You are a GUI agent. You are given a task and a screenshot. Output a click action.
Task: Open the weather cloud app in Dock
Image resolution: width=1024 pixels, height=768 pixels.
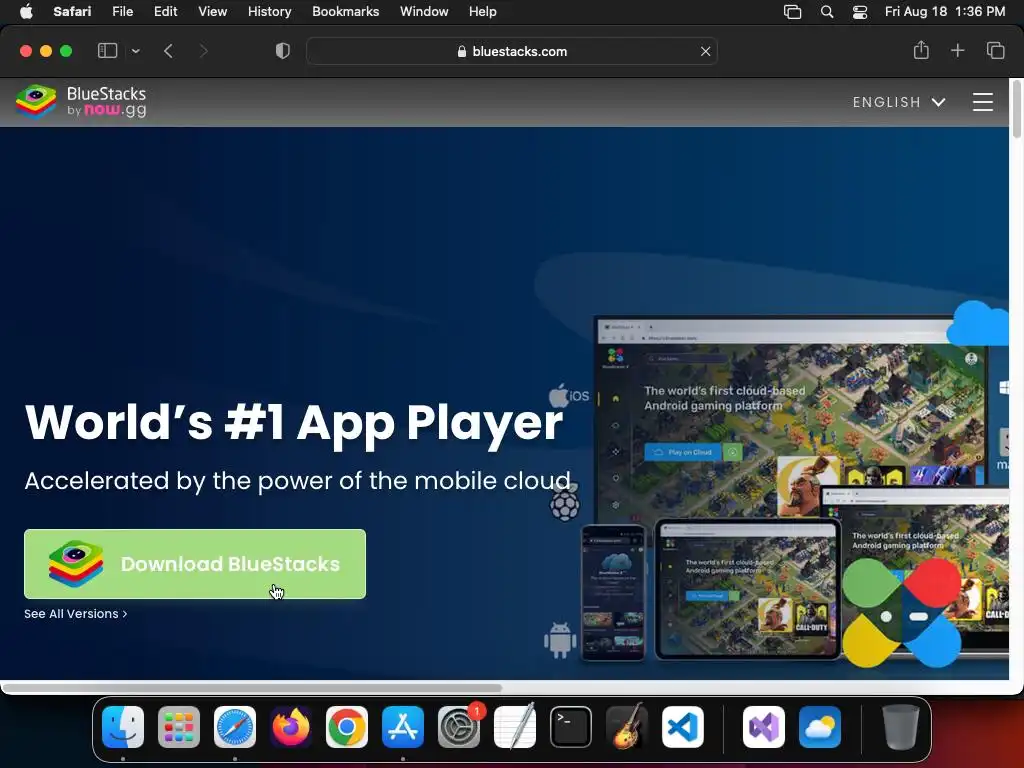point(820,727)
